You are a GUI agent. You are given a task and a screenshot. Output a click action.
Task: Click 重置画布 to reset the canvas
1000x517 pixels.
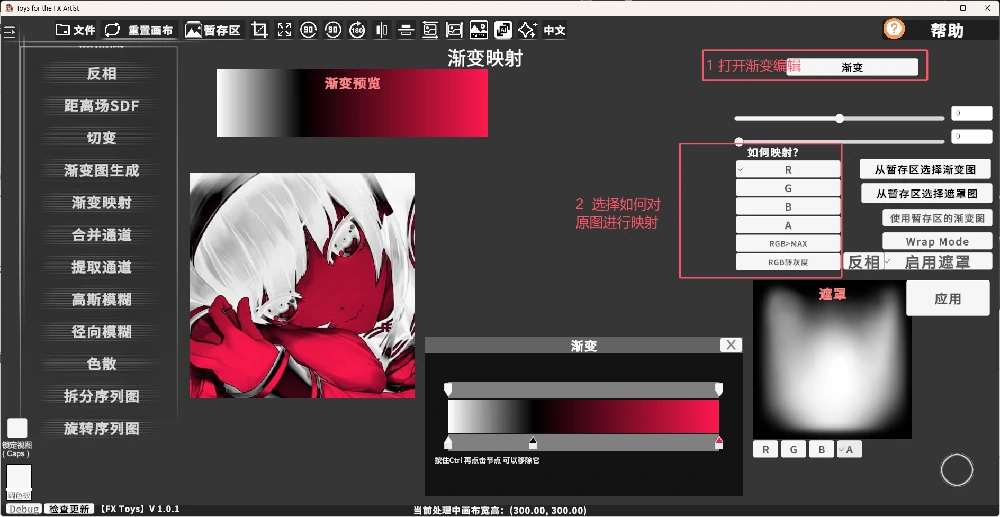coord(141,30)
